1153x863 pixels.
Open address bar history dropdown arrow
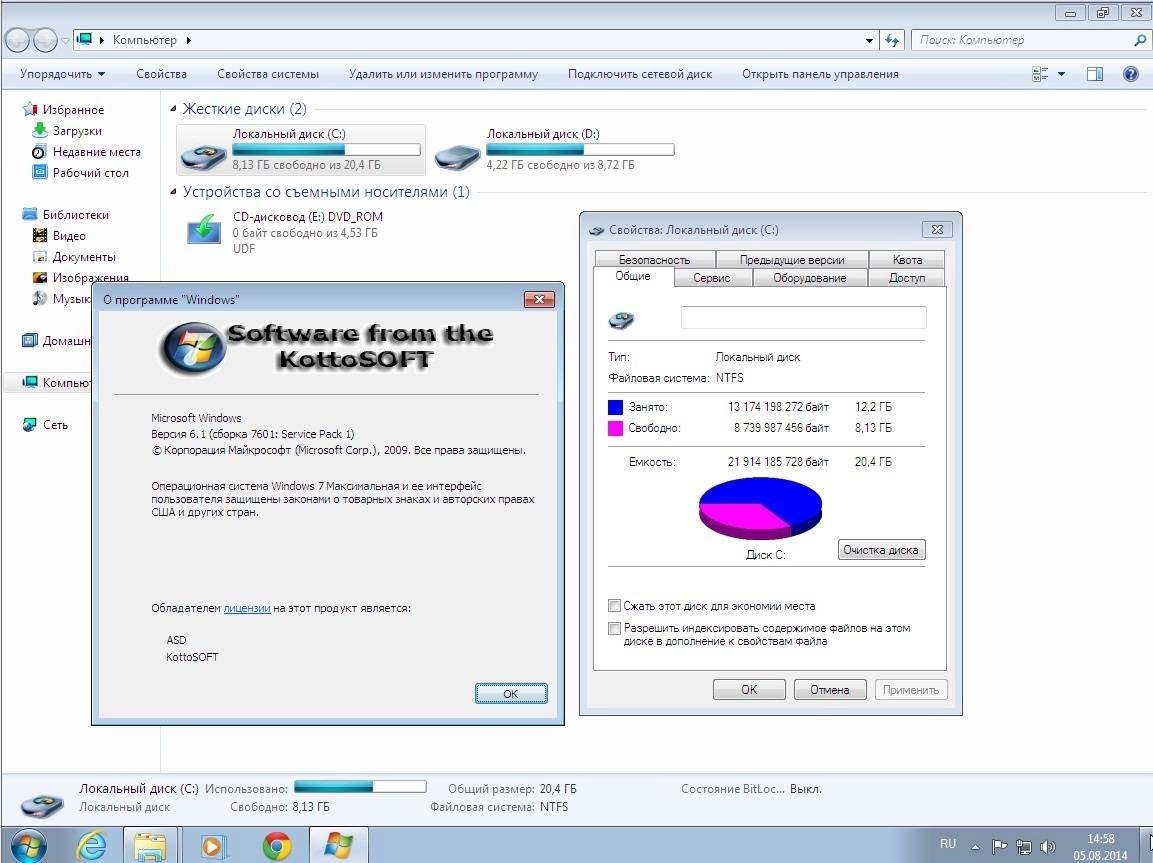point(870,40)
